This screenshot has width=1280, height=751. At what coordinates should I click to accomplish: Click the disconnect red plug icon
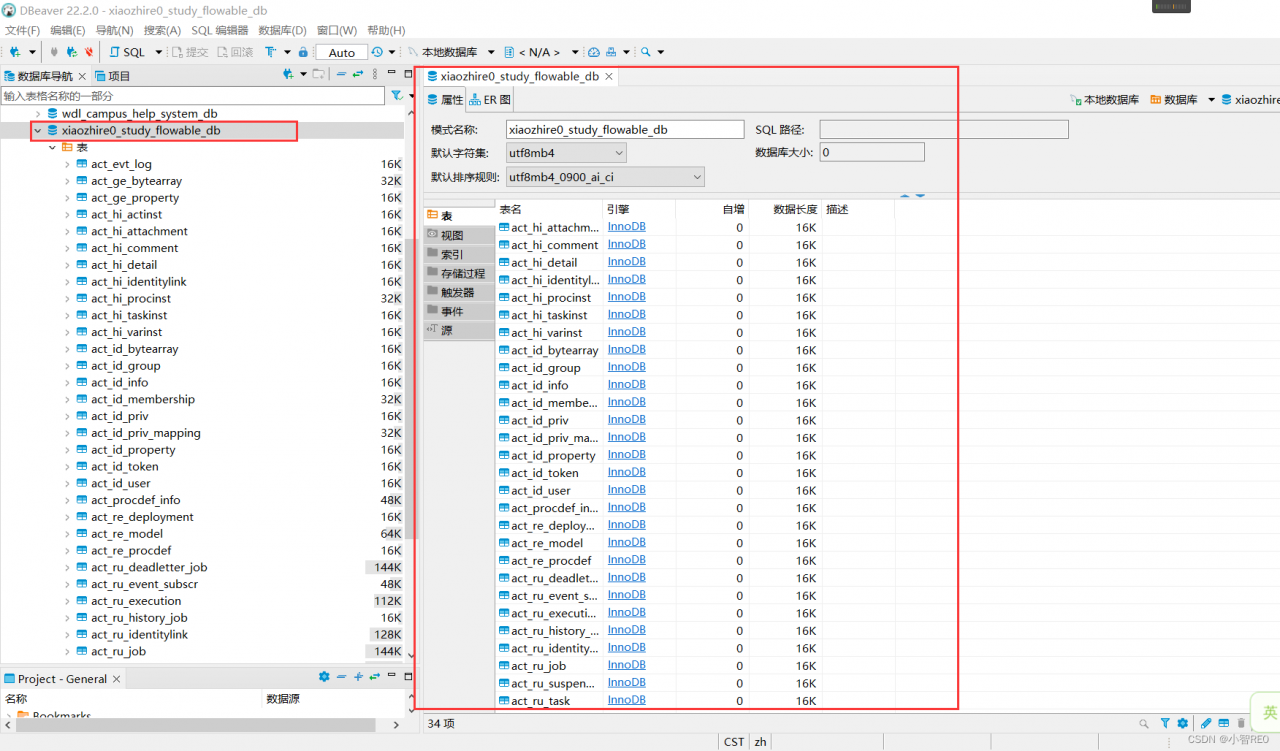tap(89, 52)
